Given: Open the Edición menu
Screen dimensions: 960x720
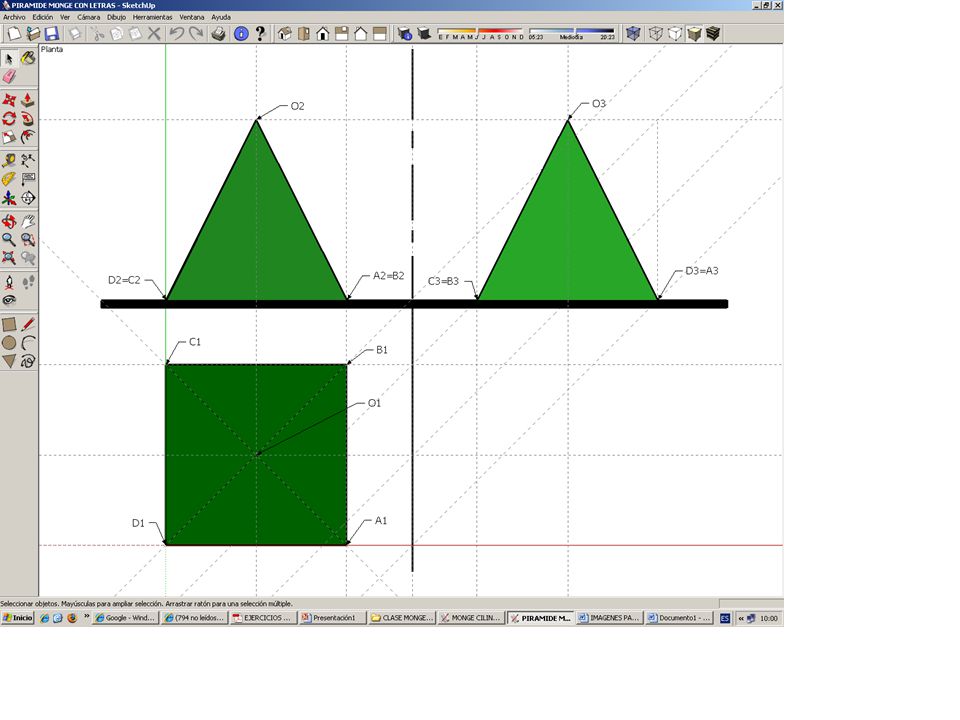Looking at the screenshot, I should pos(43,17).
